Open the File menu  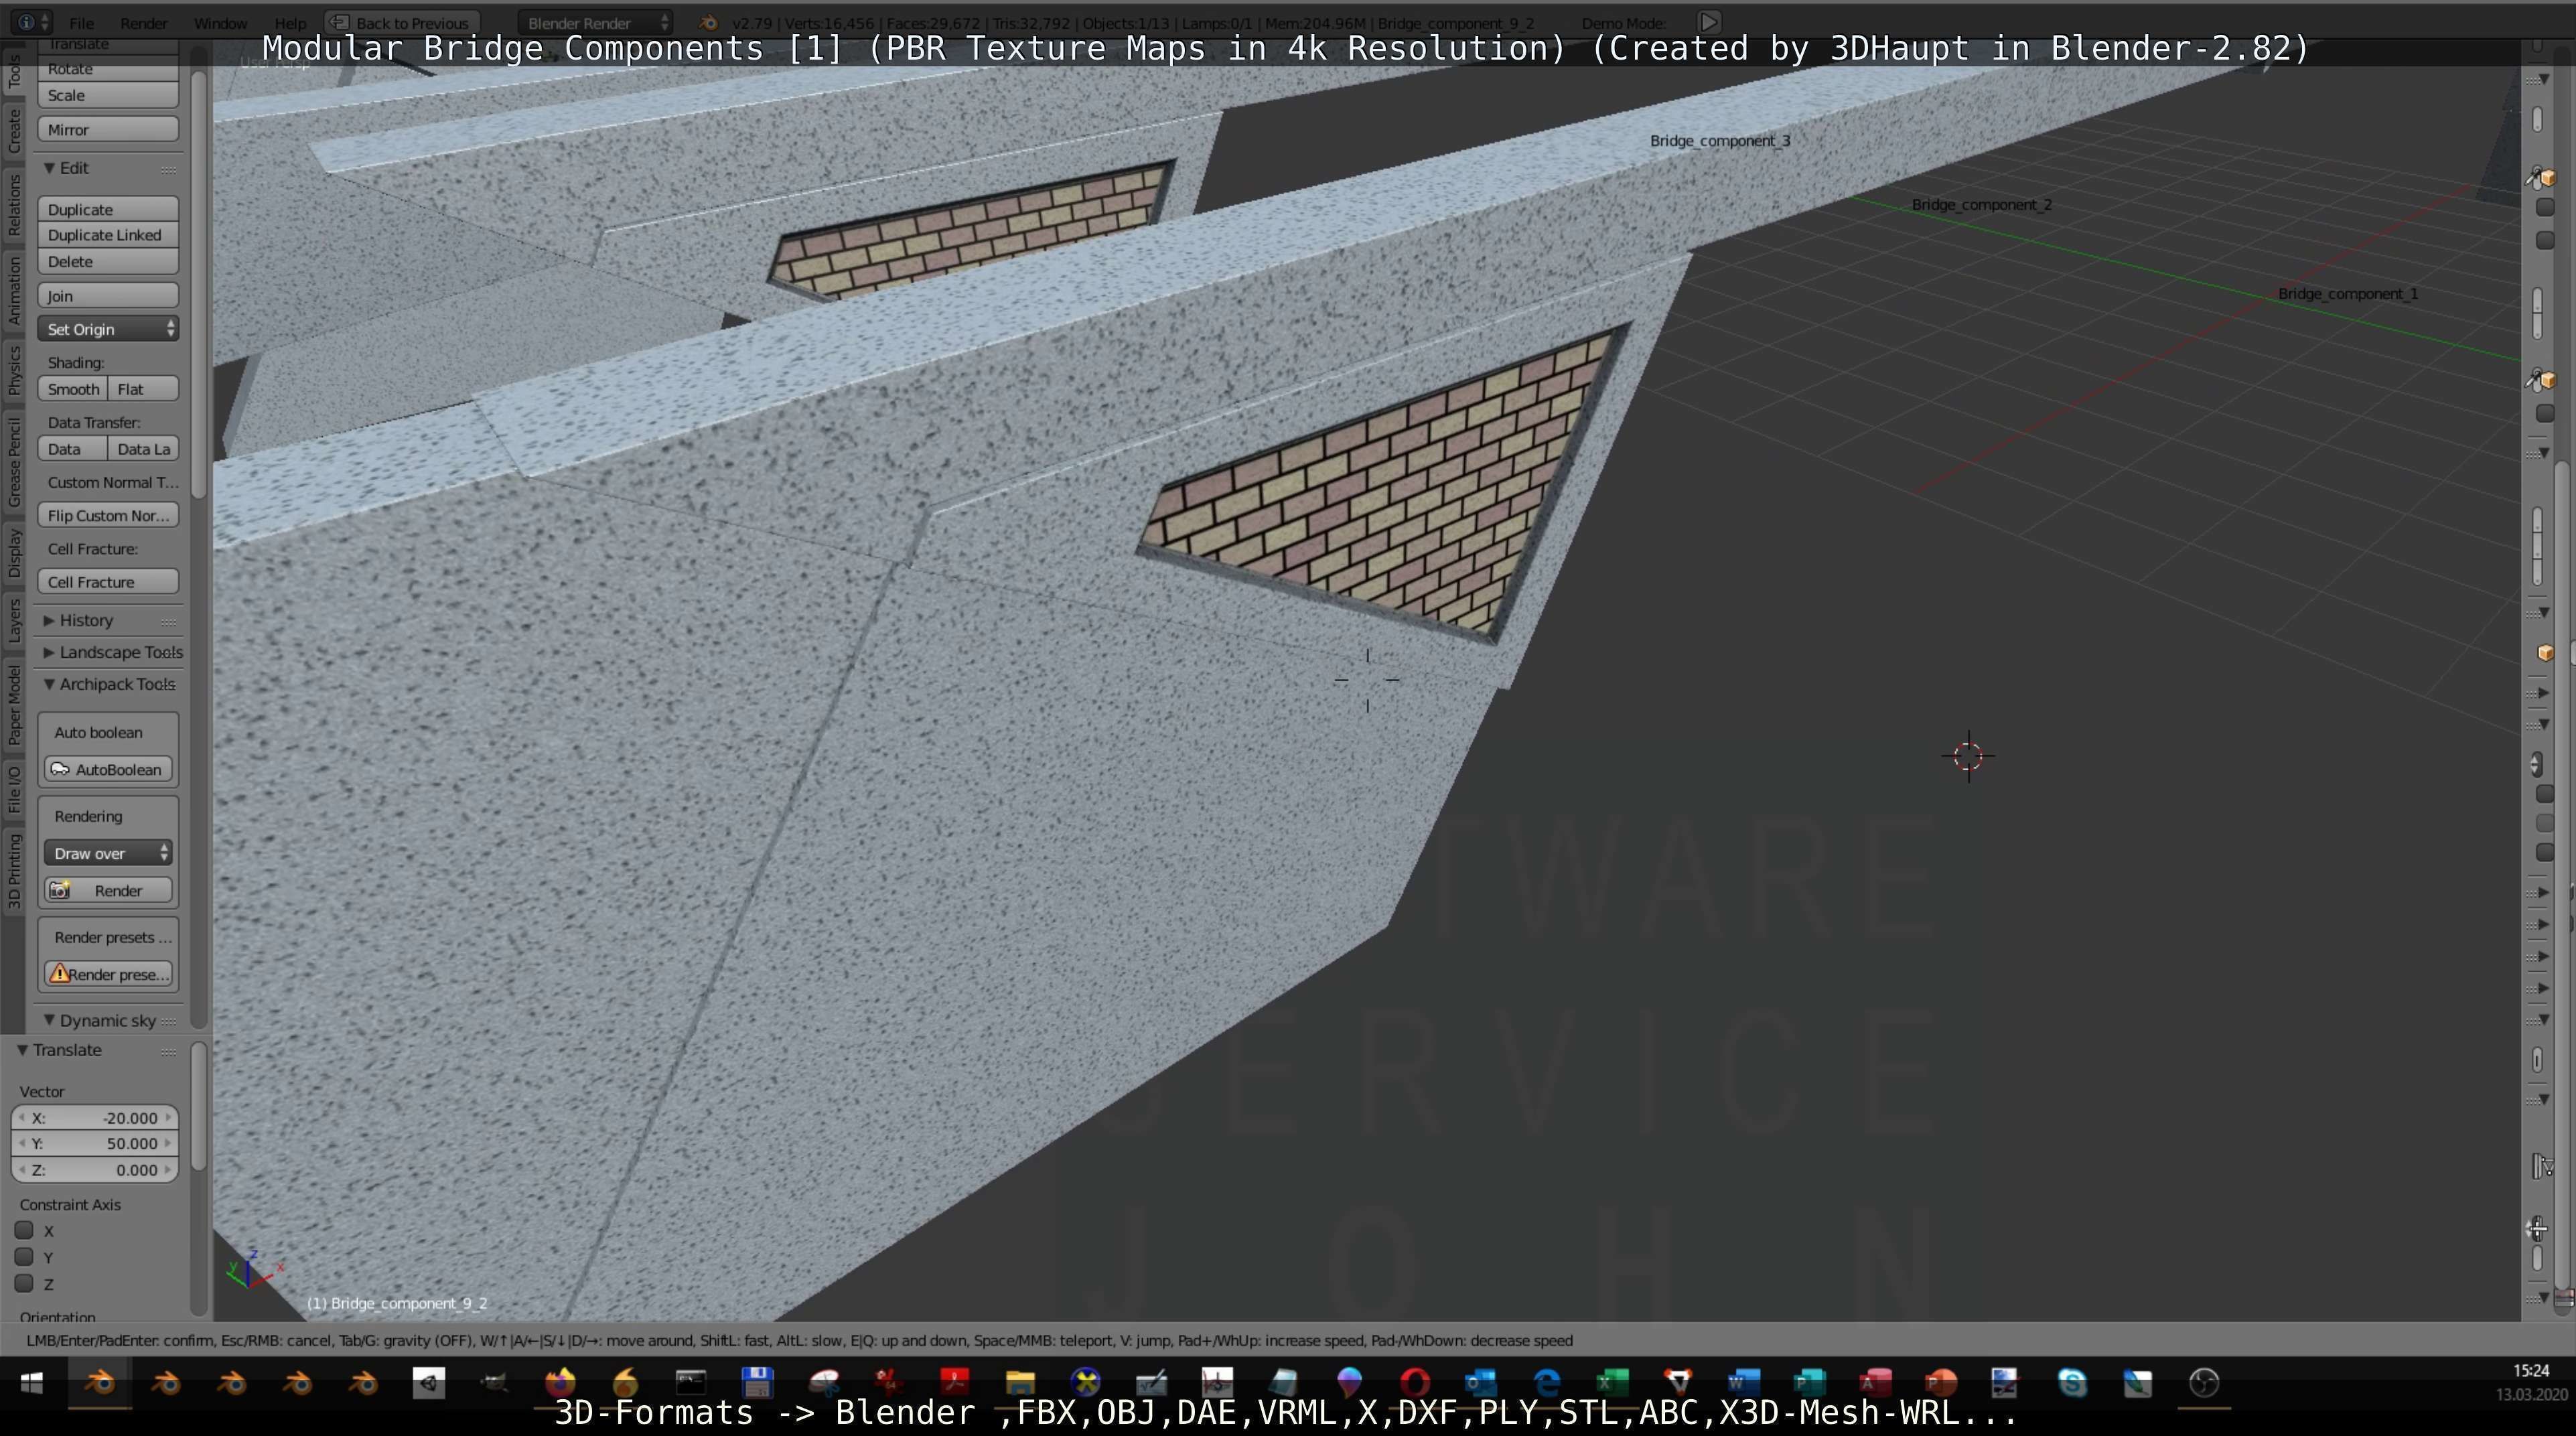[82, 22]
